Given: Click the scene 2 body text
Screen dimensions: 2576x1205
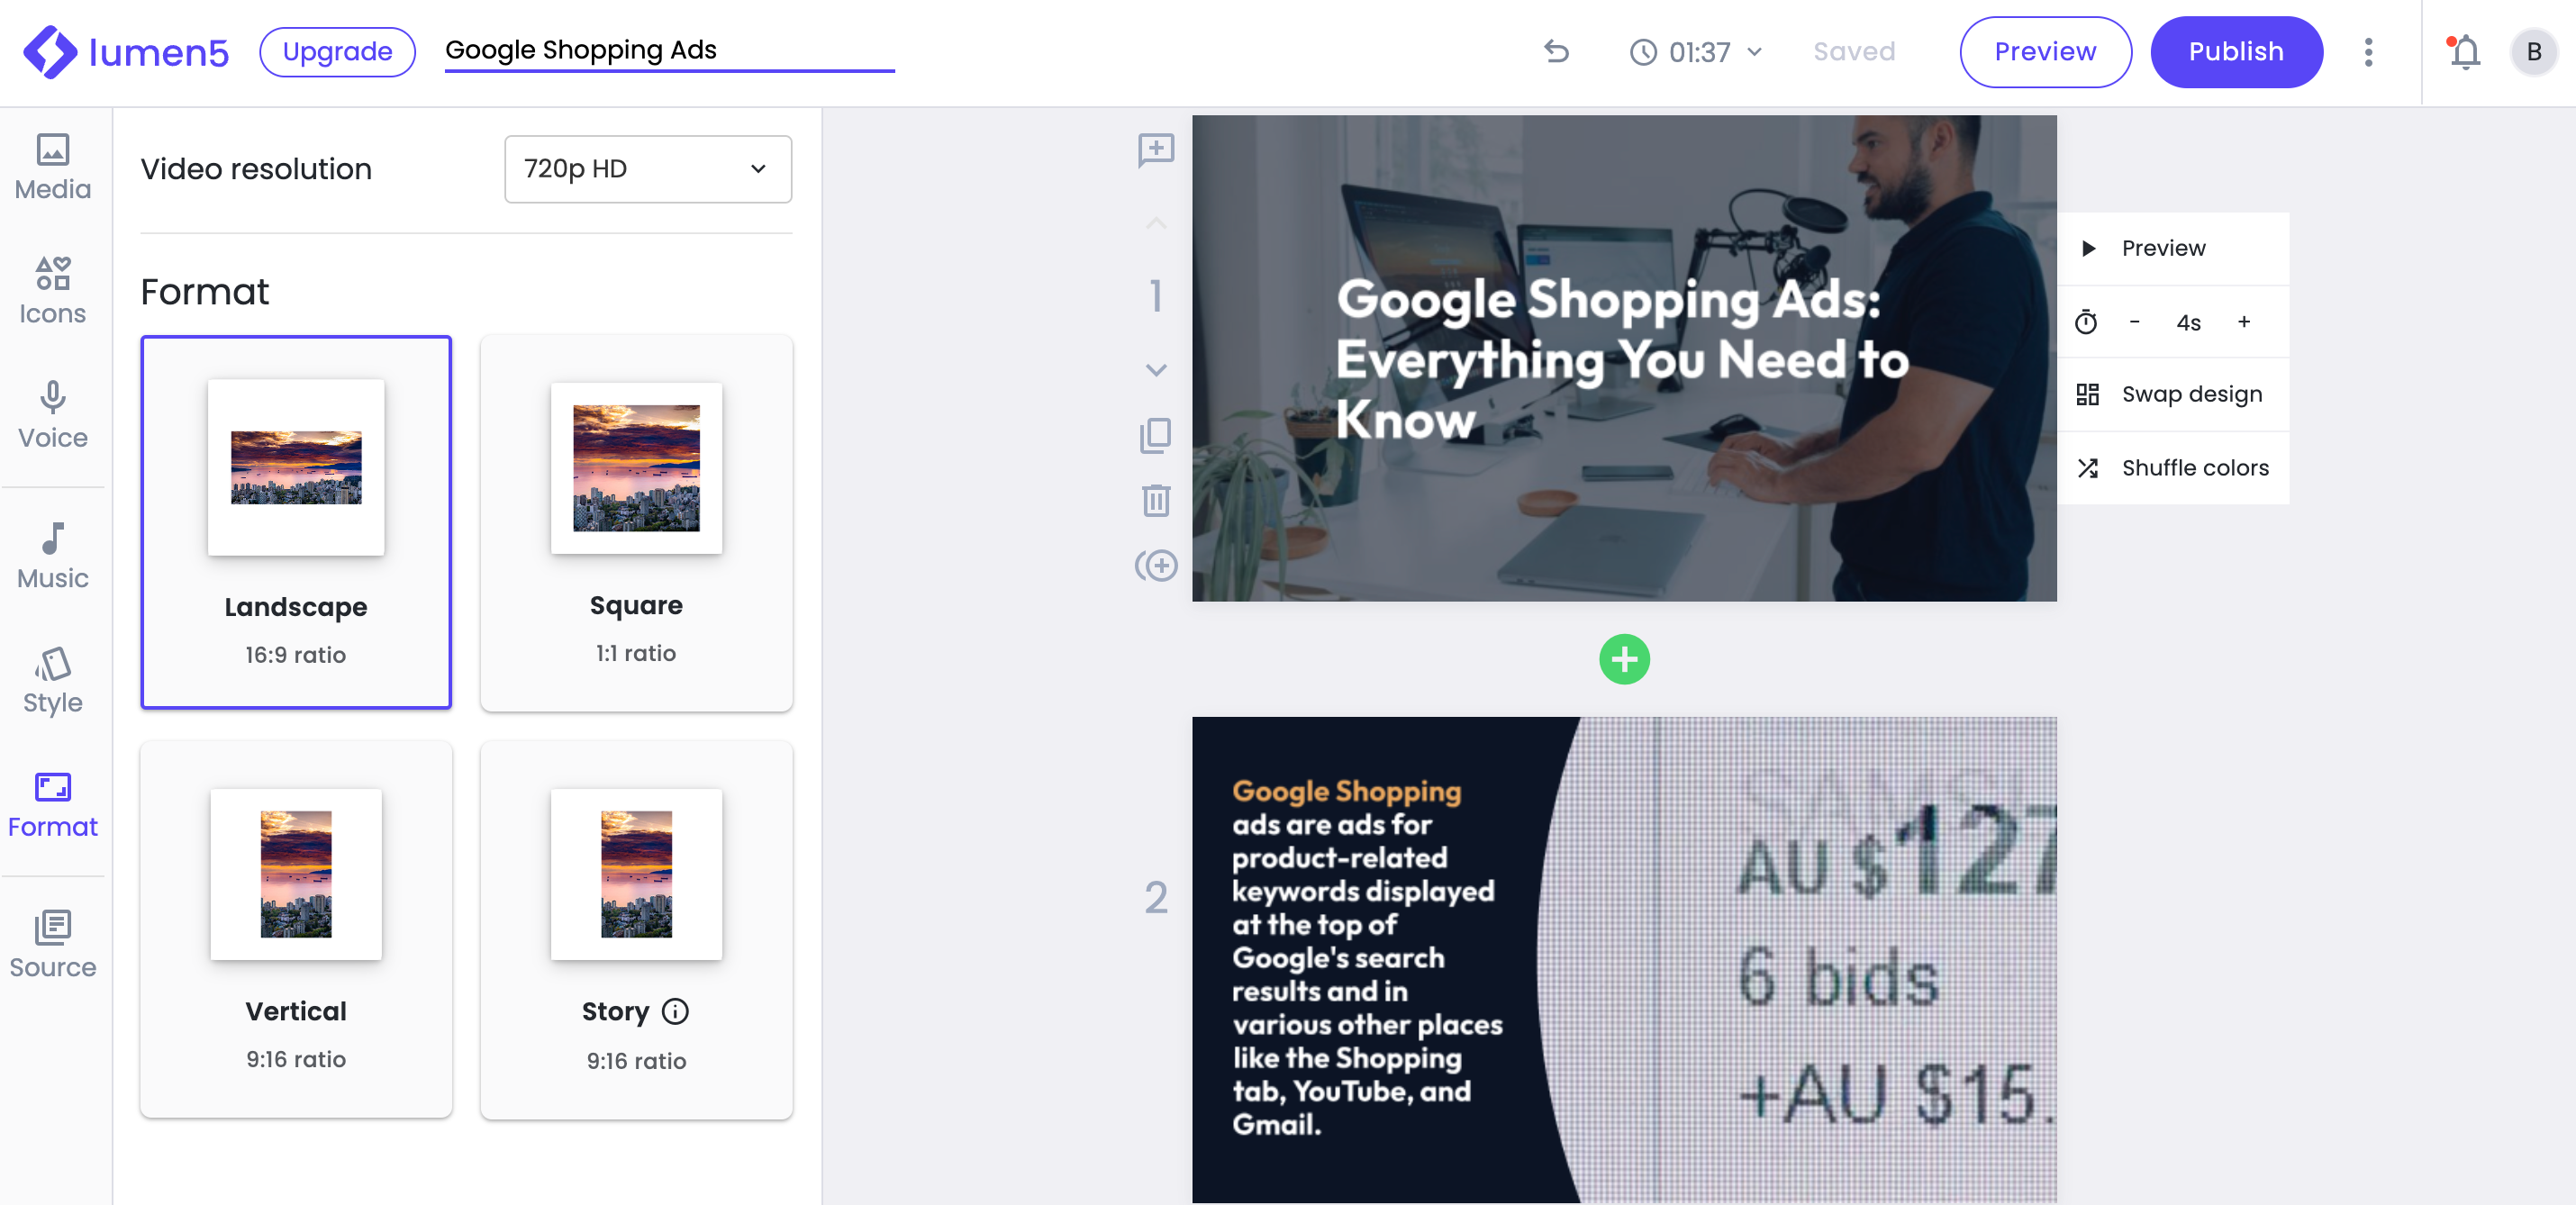Looking at the screenshot, I should click(x=1367, y=957).
